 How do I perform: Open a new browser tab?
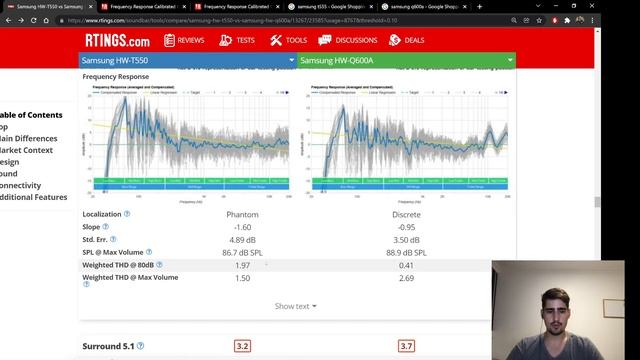[480, 7]
